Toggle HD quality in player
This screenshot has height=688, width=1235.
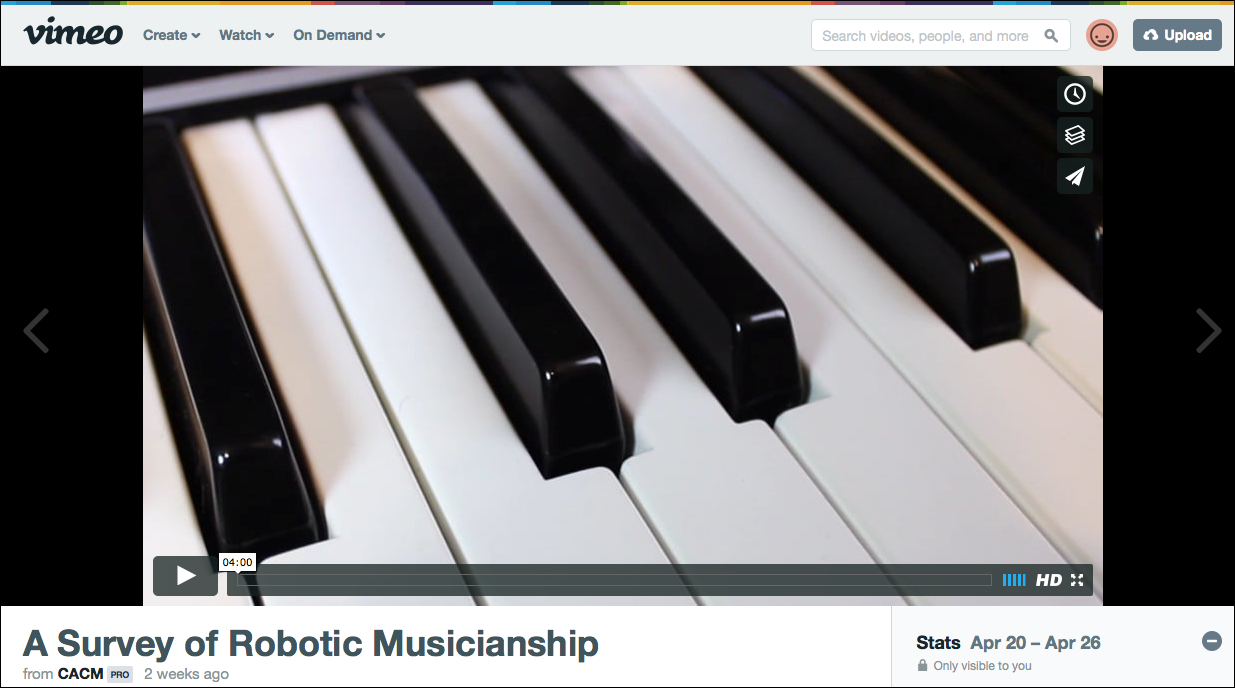(x=1049, y=580)
